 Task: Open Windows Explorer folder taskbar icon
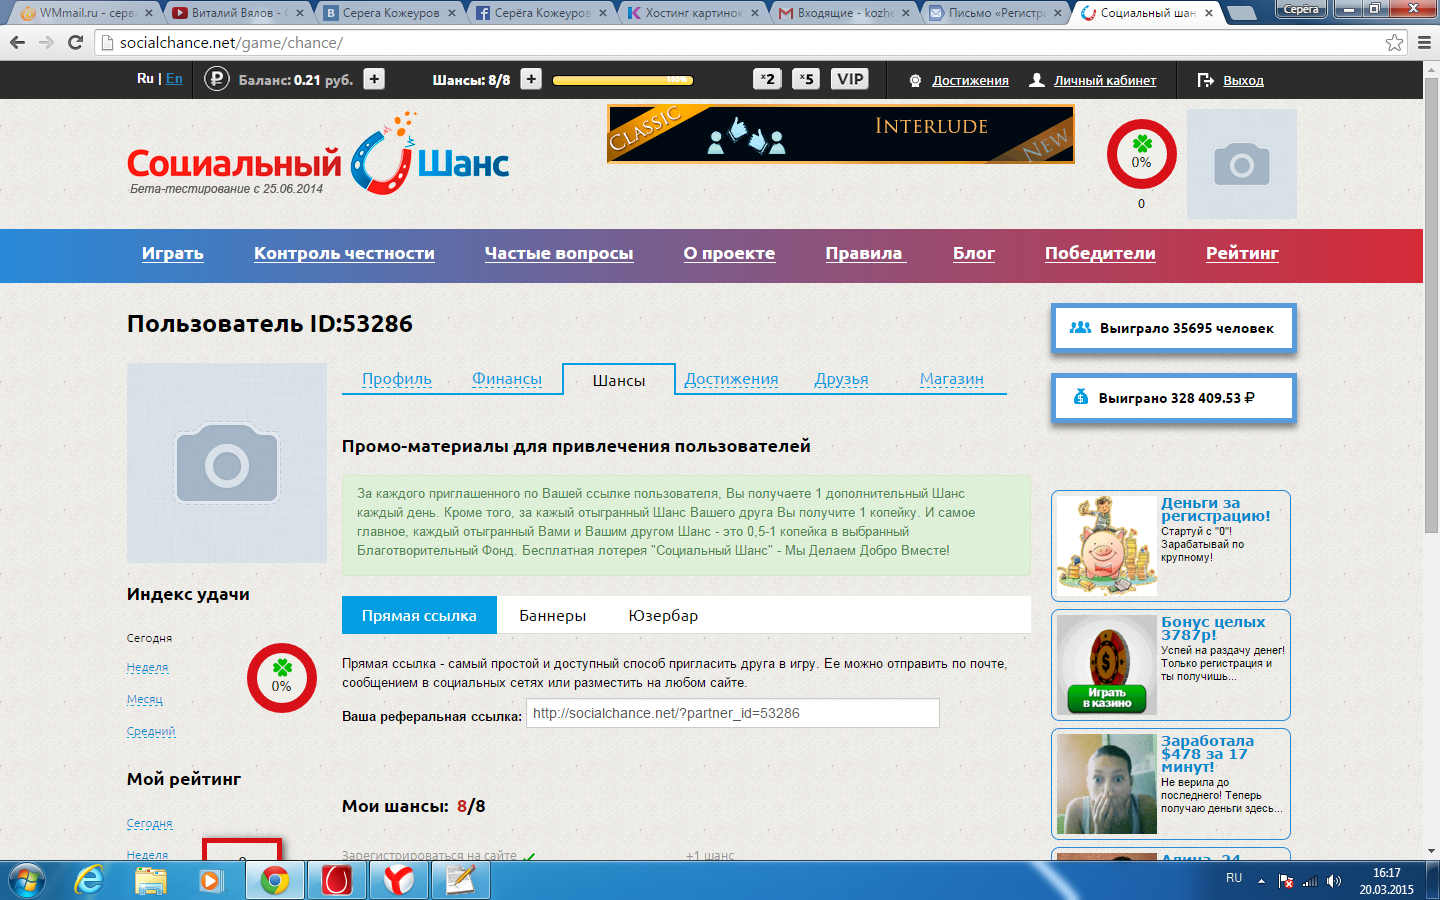[150, 880]
